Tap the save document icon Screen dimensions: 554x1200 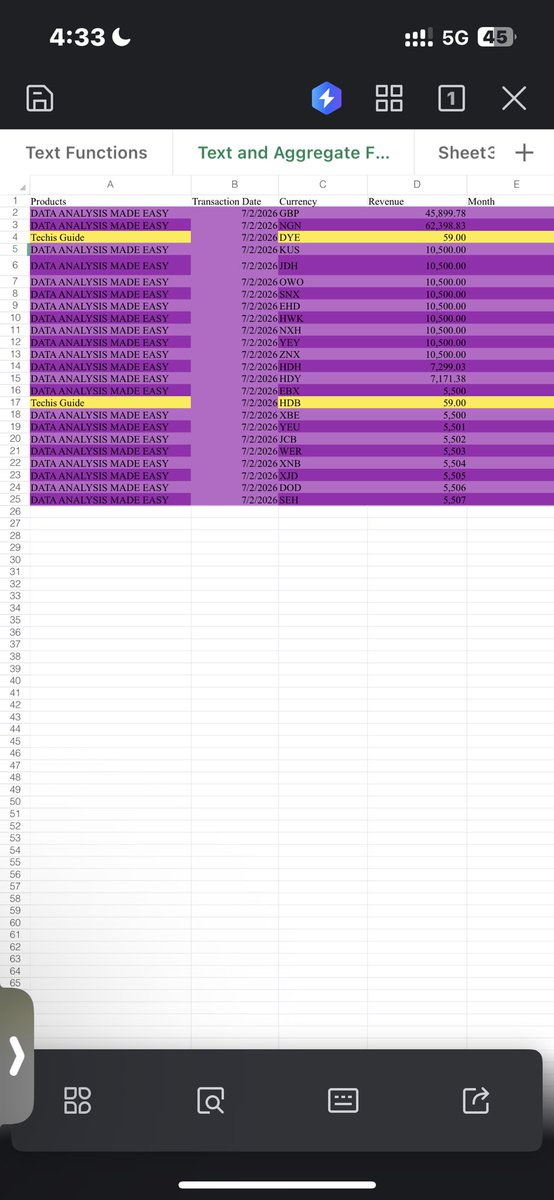[x=39, y=98]
